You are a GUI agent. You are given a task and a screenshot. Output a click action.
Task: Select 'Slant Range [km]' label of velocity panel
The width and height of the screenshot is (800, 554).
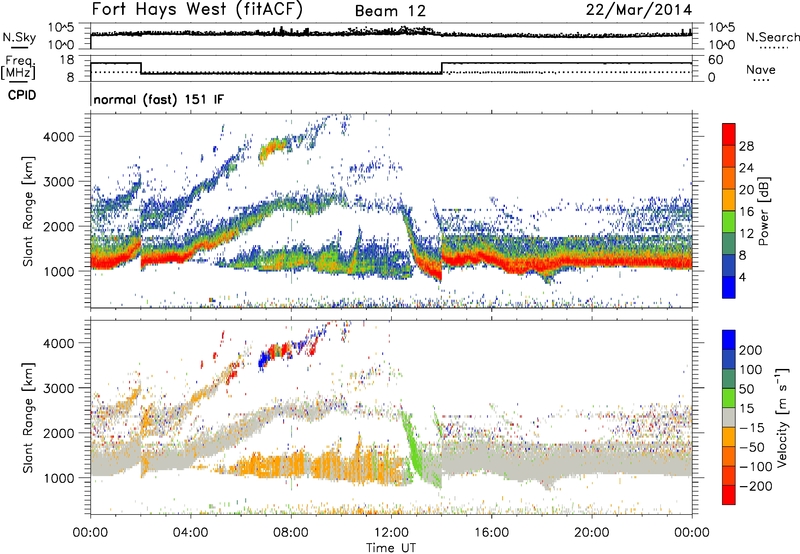pyautogui.click(x=28, y=417)
